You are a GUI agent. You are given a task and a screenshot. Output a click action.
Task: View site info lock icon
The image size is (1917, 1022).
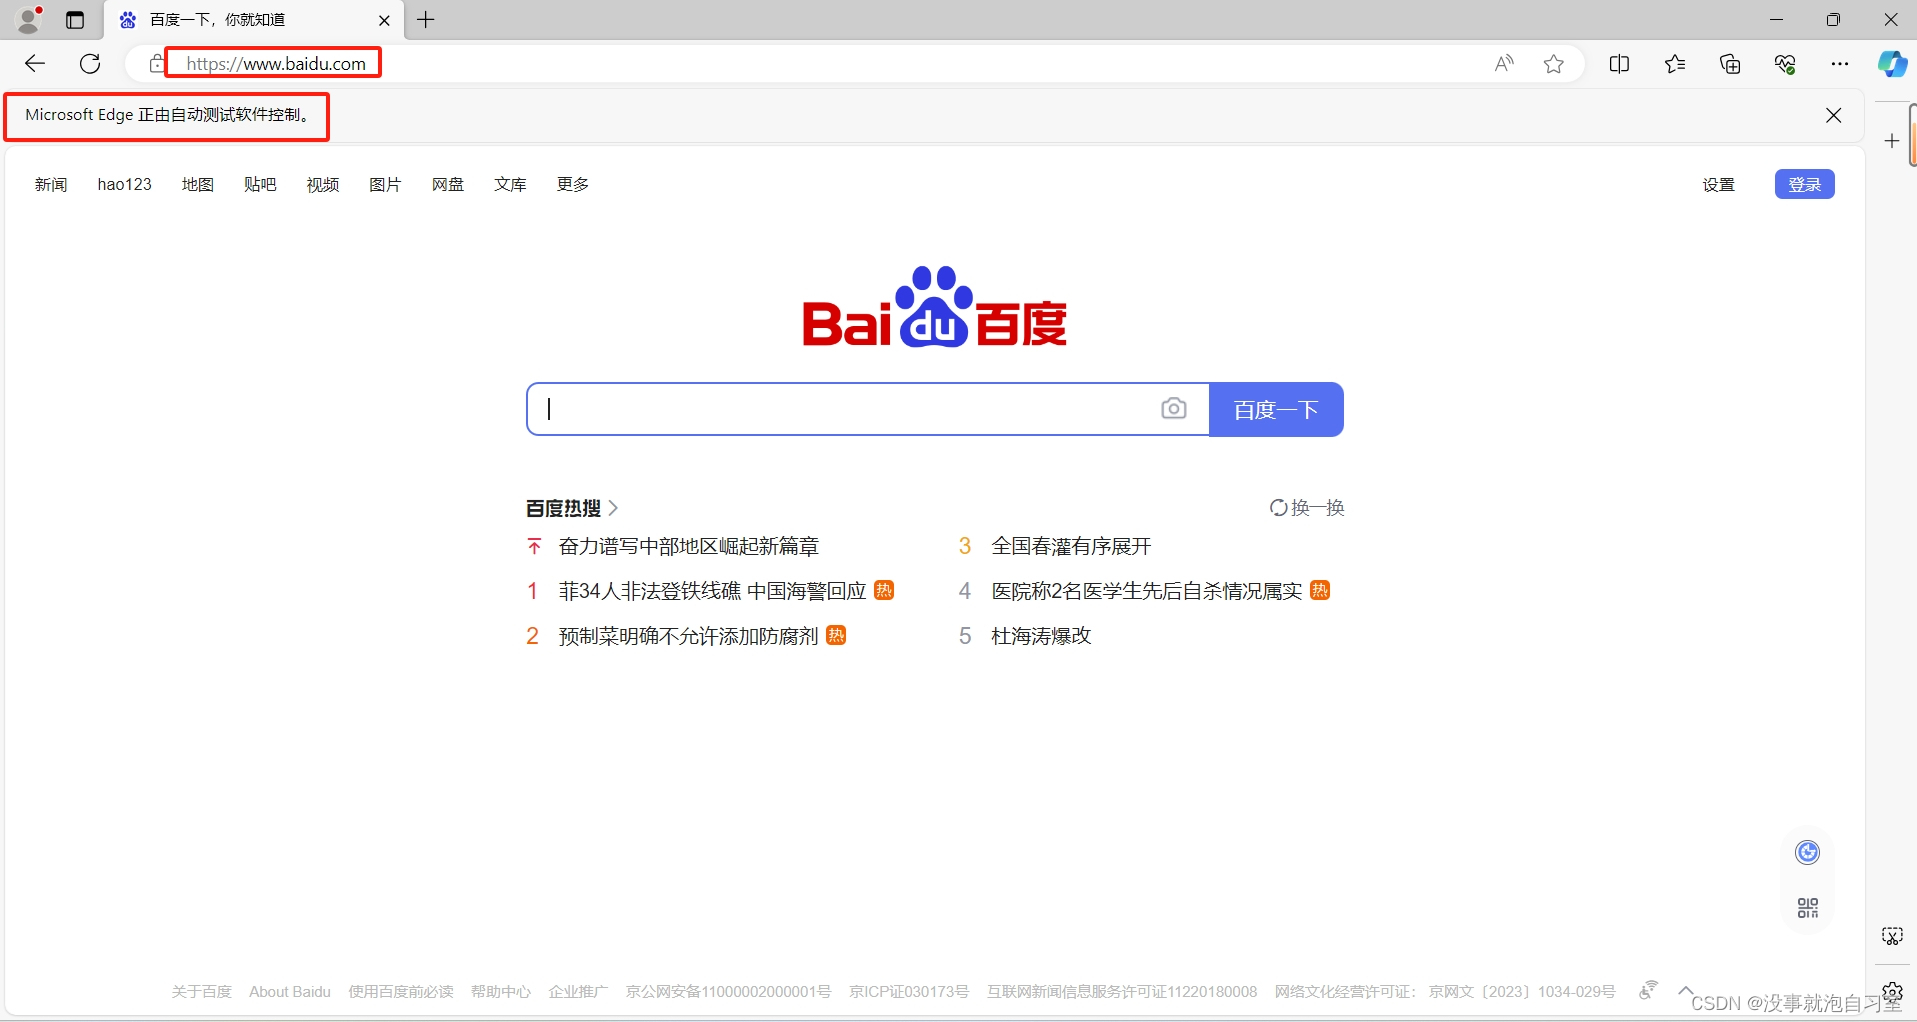(156, 64)
